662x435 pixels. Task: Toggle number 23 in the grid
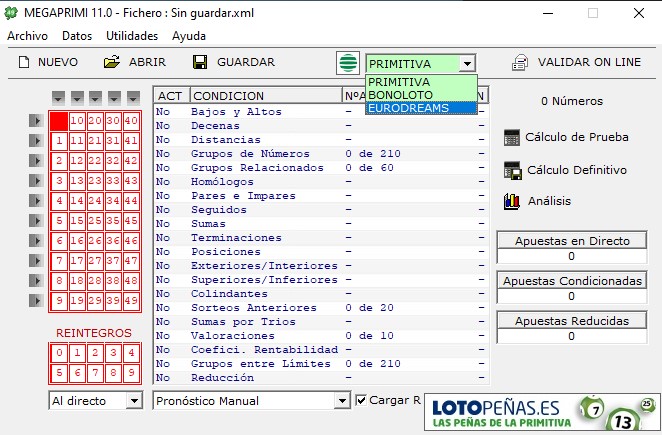point(95,181)
